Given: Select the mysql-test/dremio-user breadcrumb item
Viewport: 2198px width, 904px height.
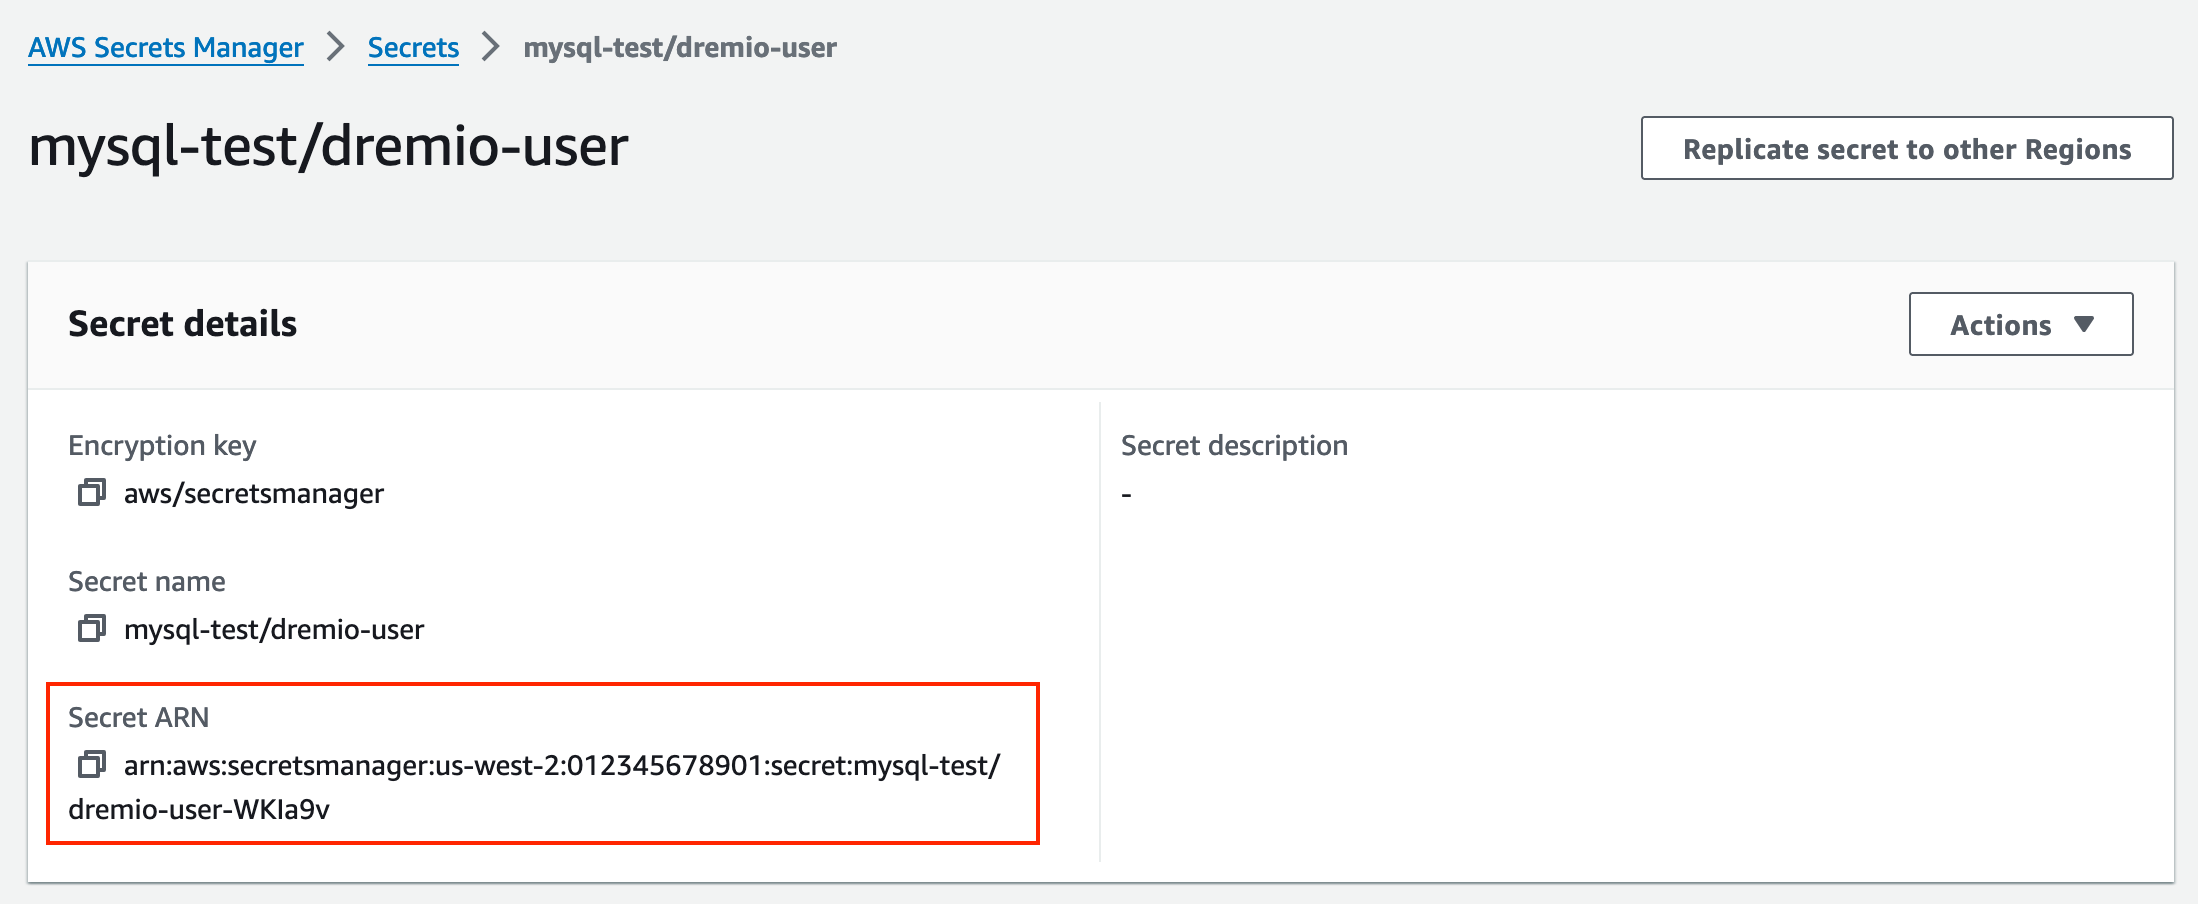Looking at the screenshot, I should (x=680, y=46).
